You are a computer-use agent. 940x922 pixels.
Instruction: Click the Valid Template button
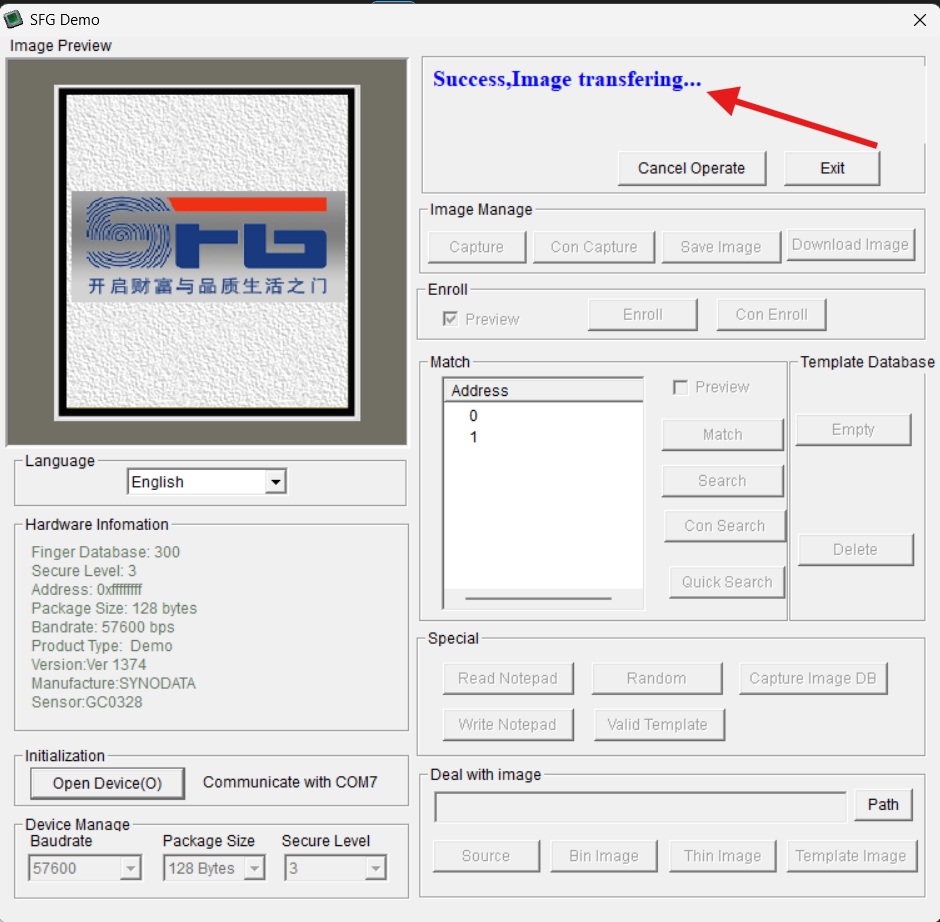pyautogui.click(x=659, y=725)
